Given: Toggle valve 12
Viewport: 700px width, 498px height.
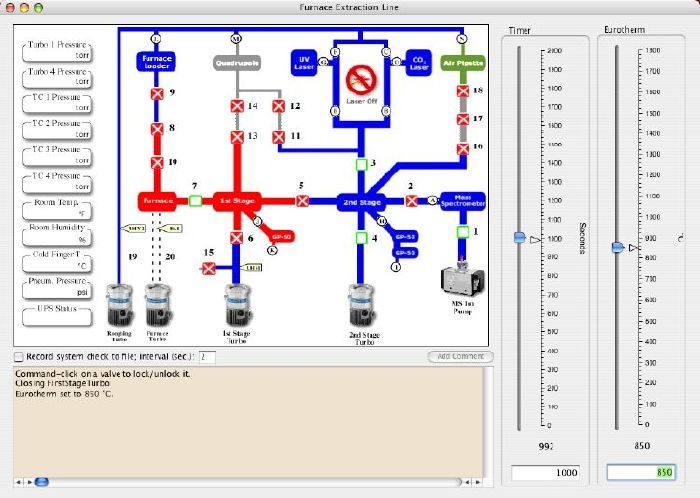Looking at the screenshot, I should coord(279,106).
